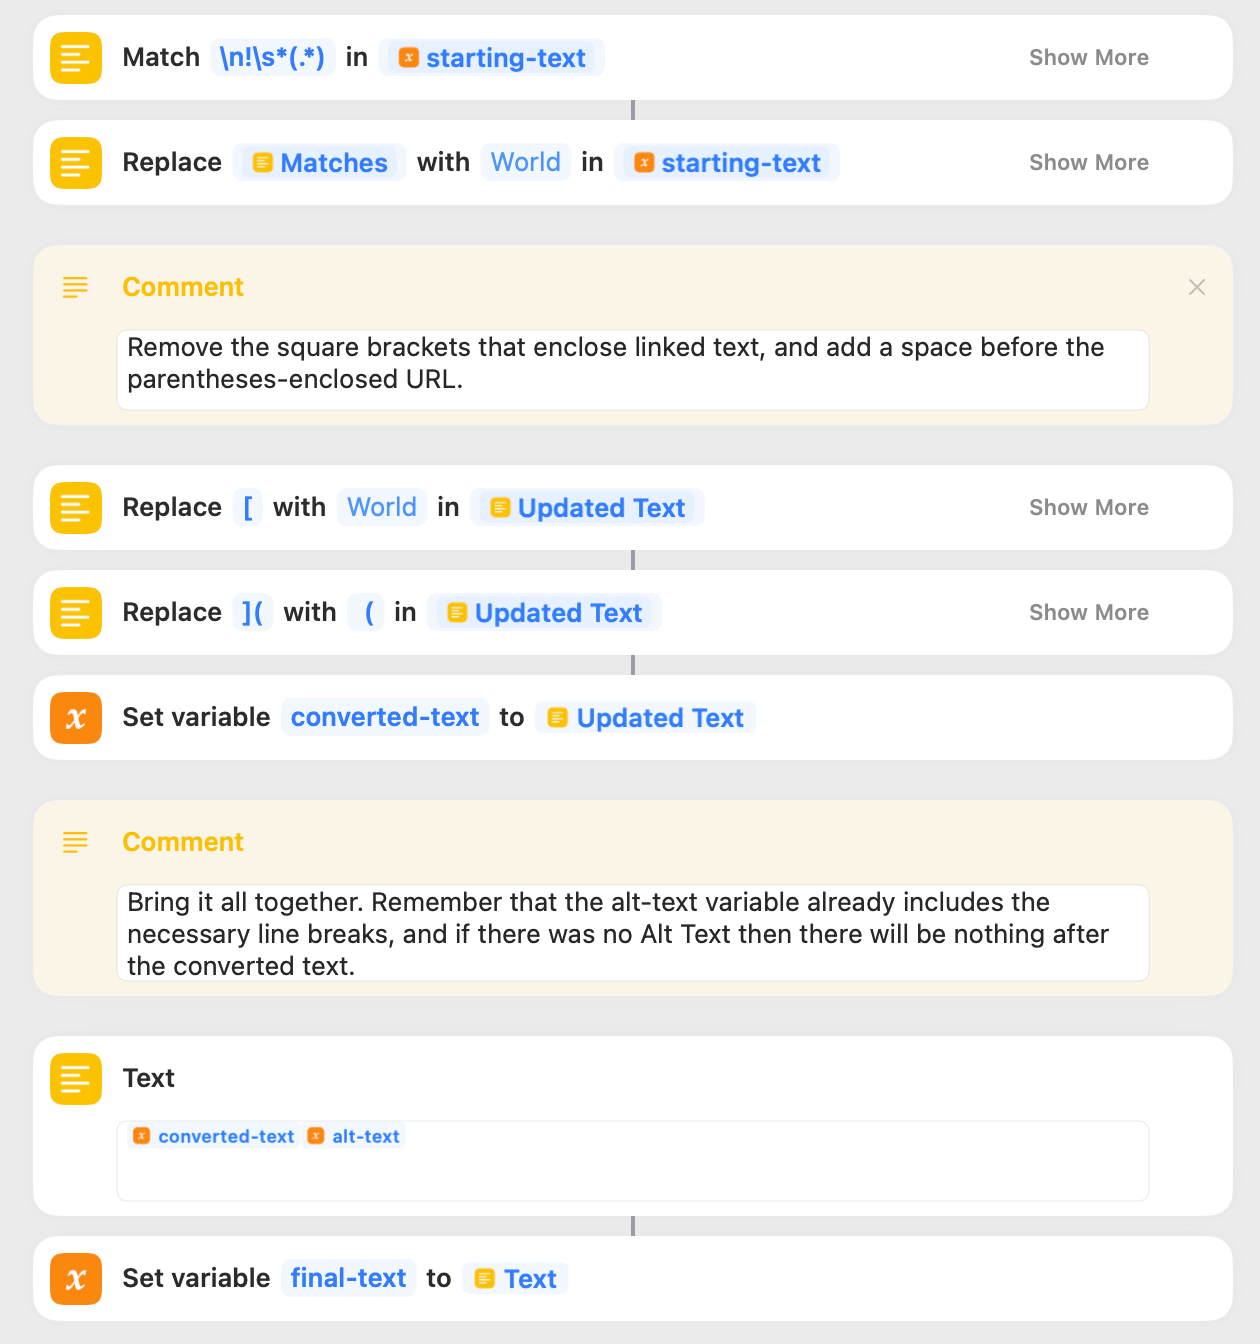The width and height of the screenshot is (1260, 1344).
Task: Click the orange Set variable final-text icon
Action: point(76,1279)
